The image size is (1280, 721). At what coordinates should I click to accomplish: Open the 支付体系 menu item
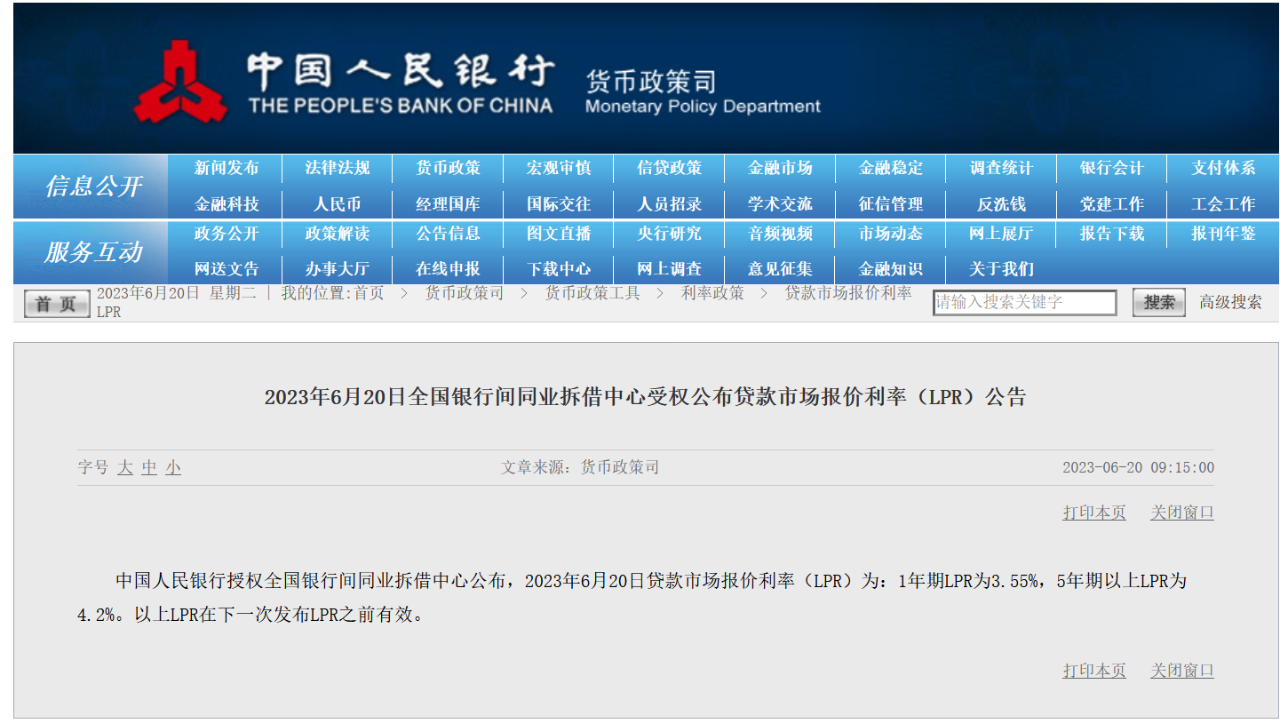coord(1223,168)
